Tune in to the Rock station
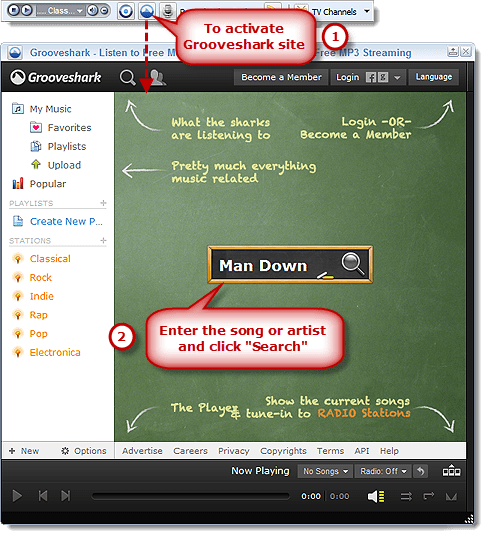The width and height of the screenshot is (500, 555). 32,278
